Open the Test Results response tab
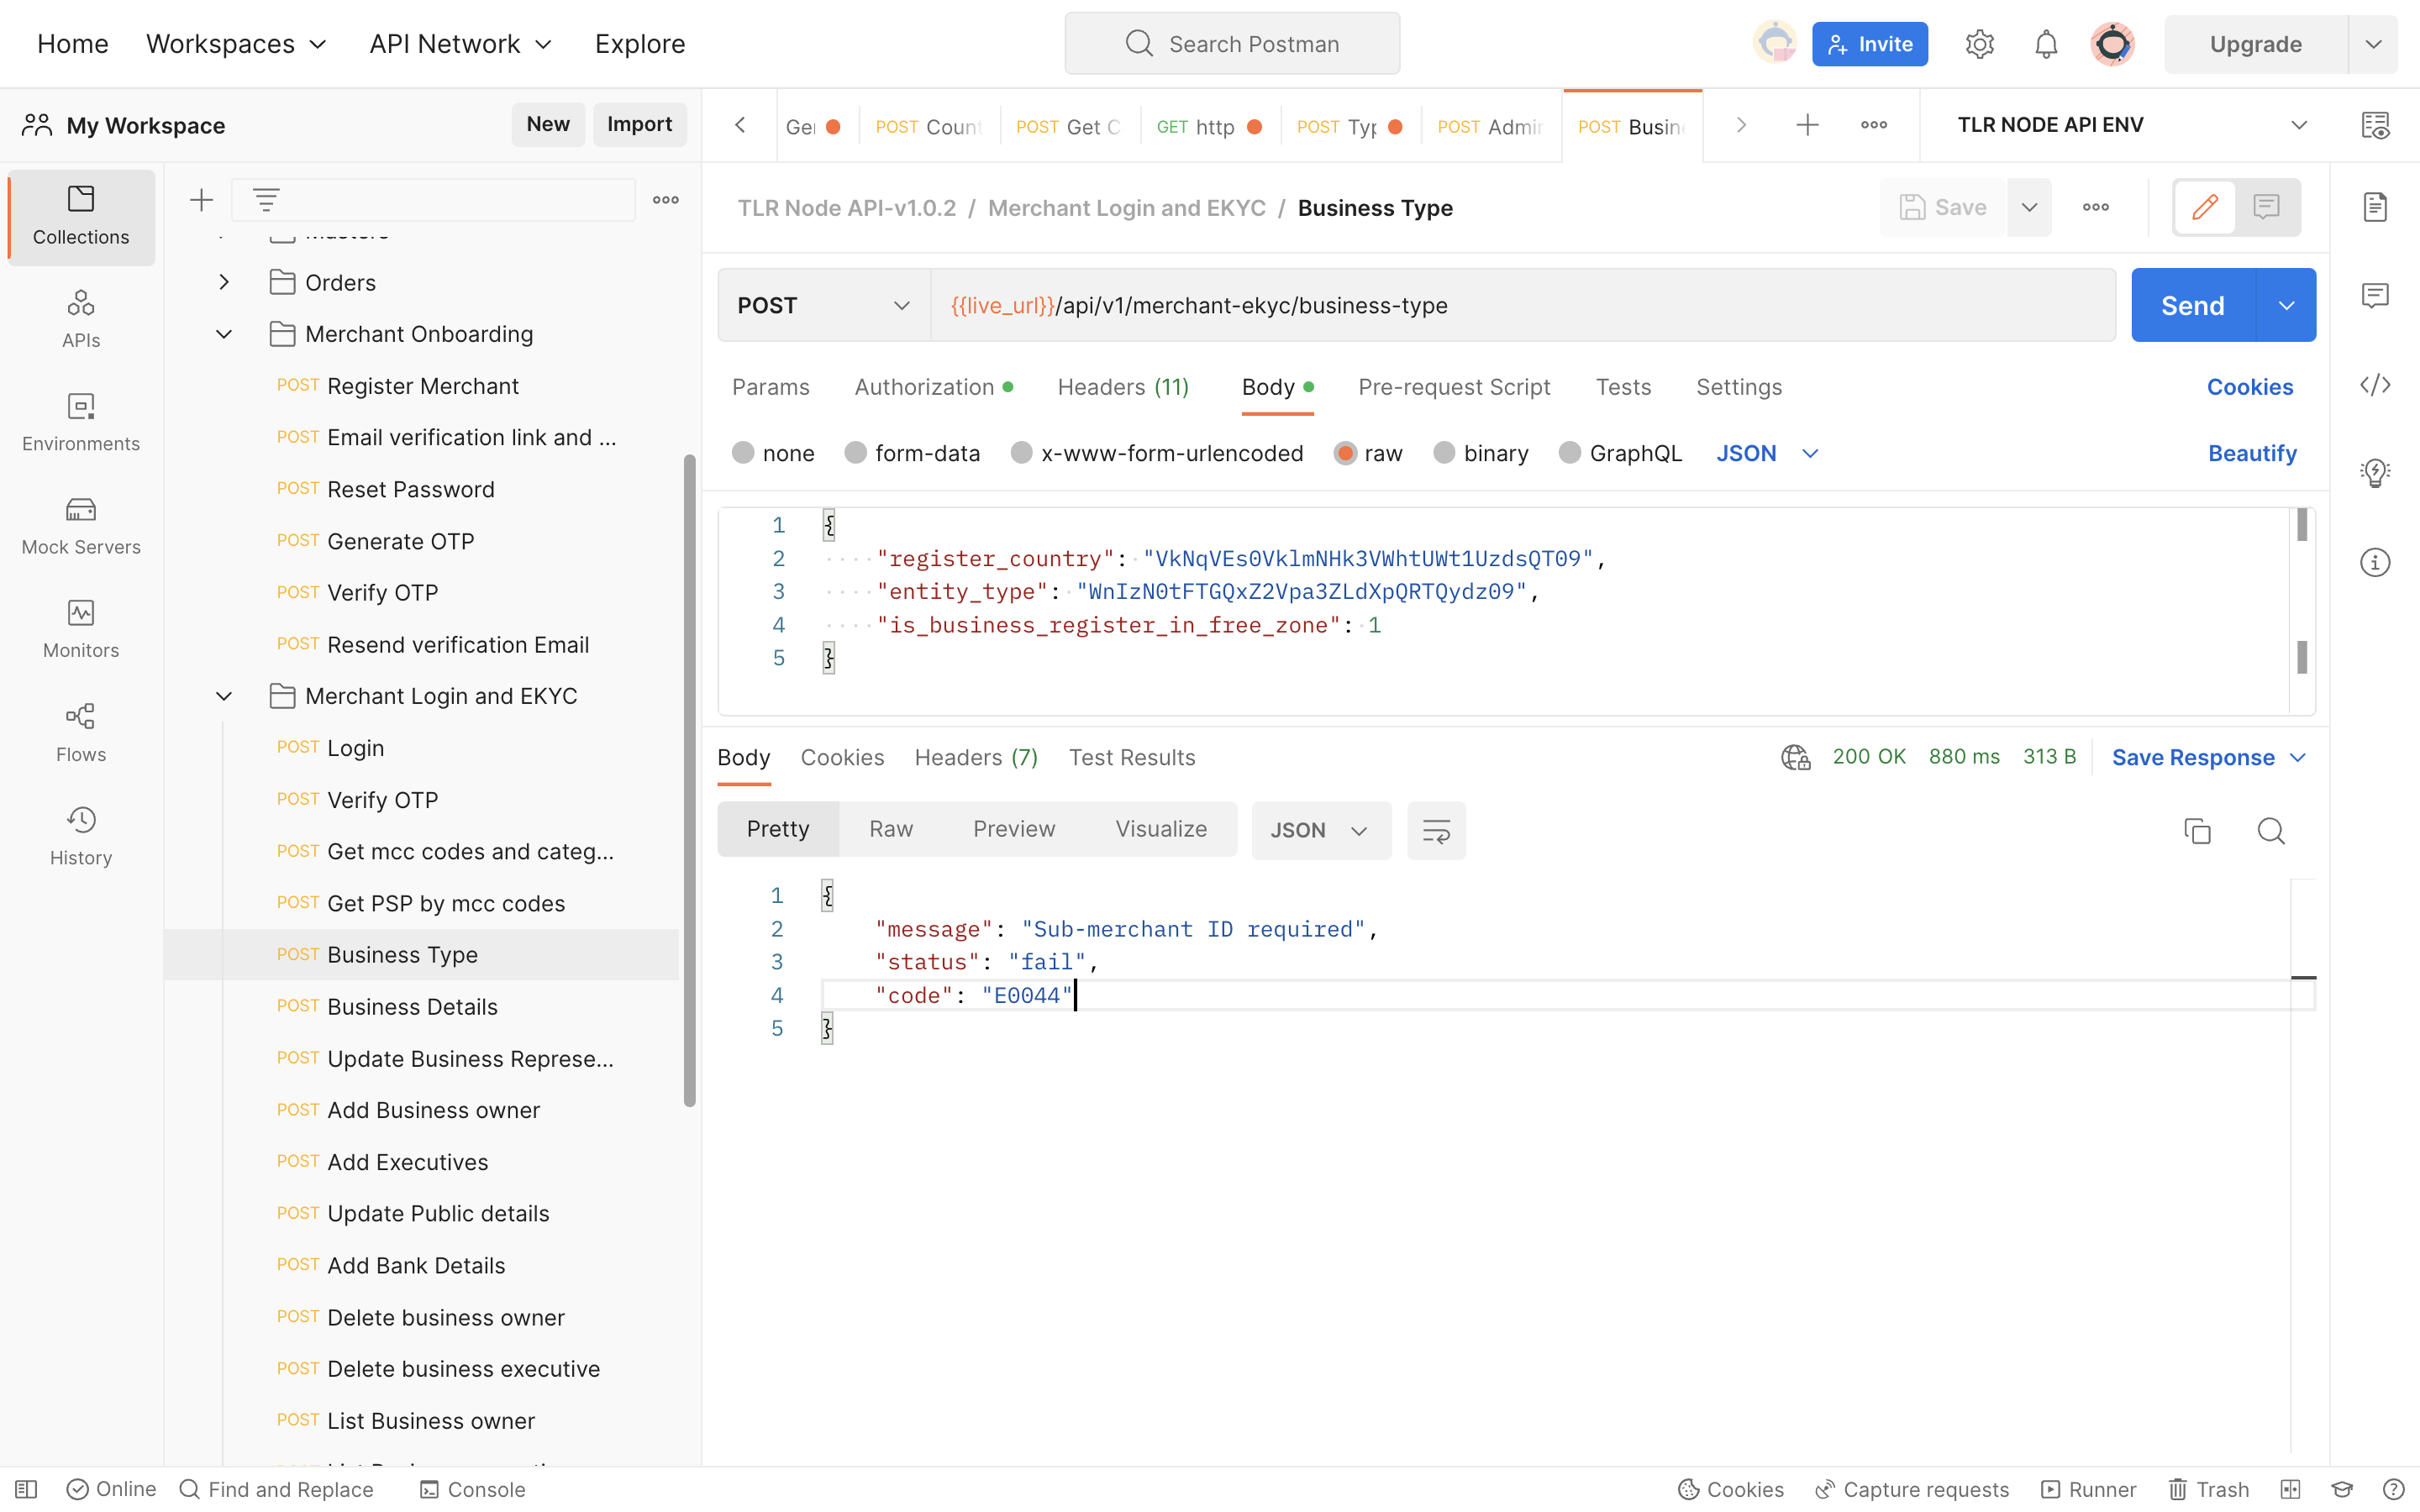 [x=1131, y=757]
